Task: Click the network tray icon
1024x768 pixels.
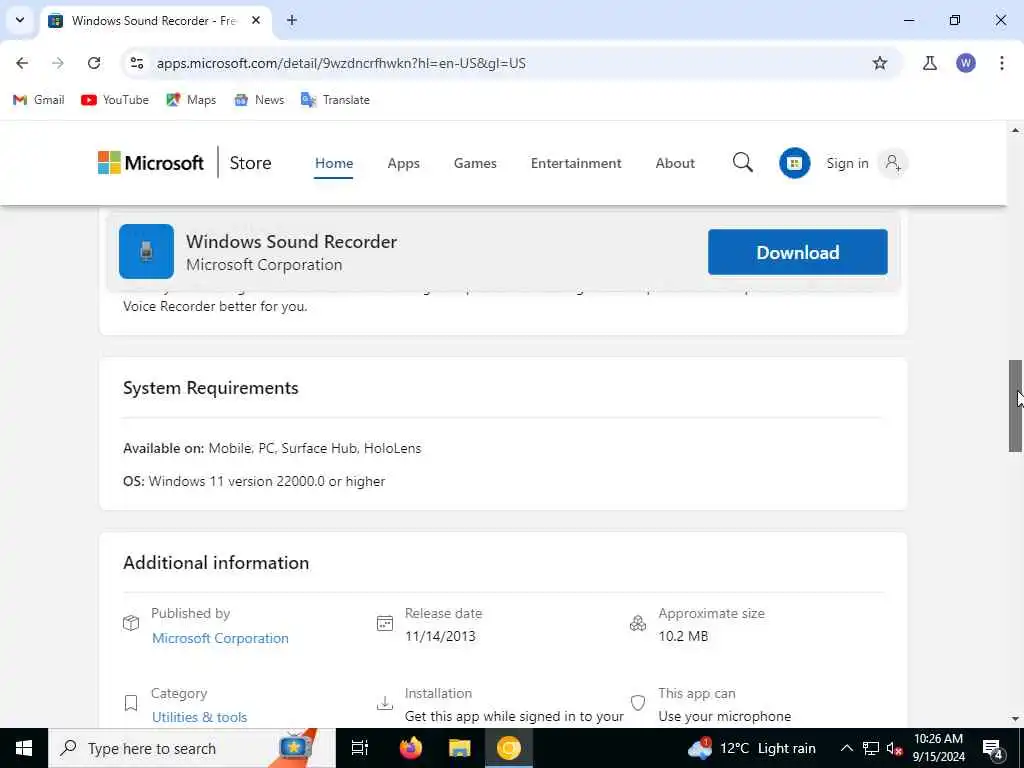Action: click(871, 748)
